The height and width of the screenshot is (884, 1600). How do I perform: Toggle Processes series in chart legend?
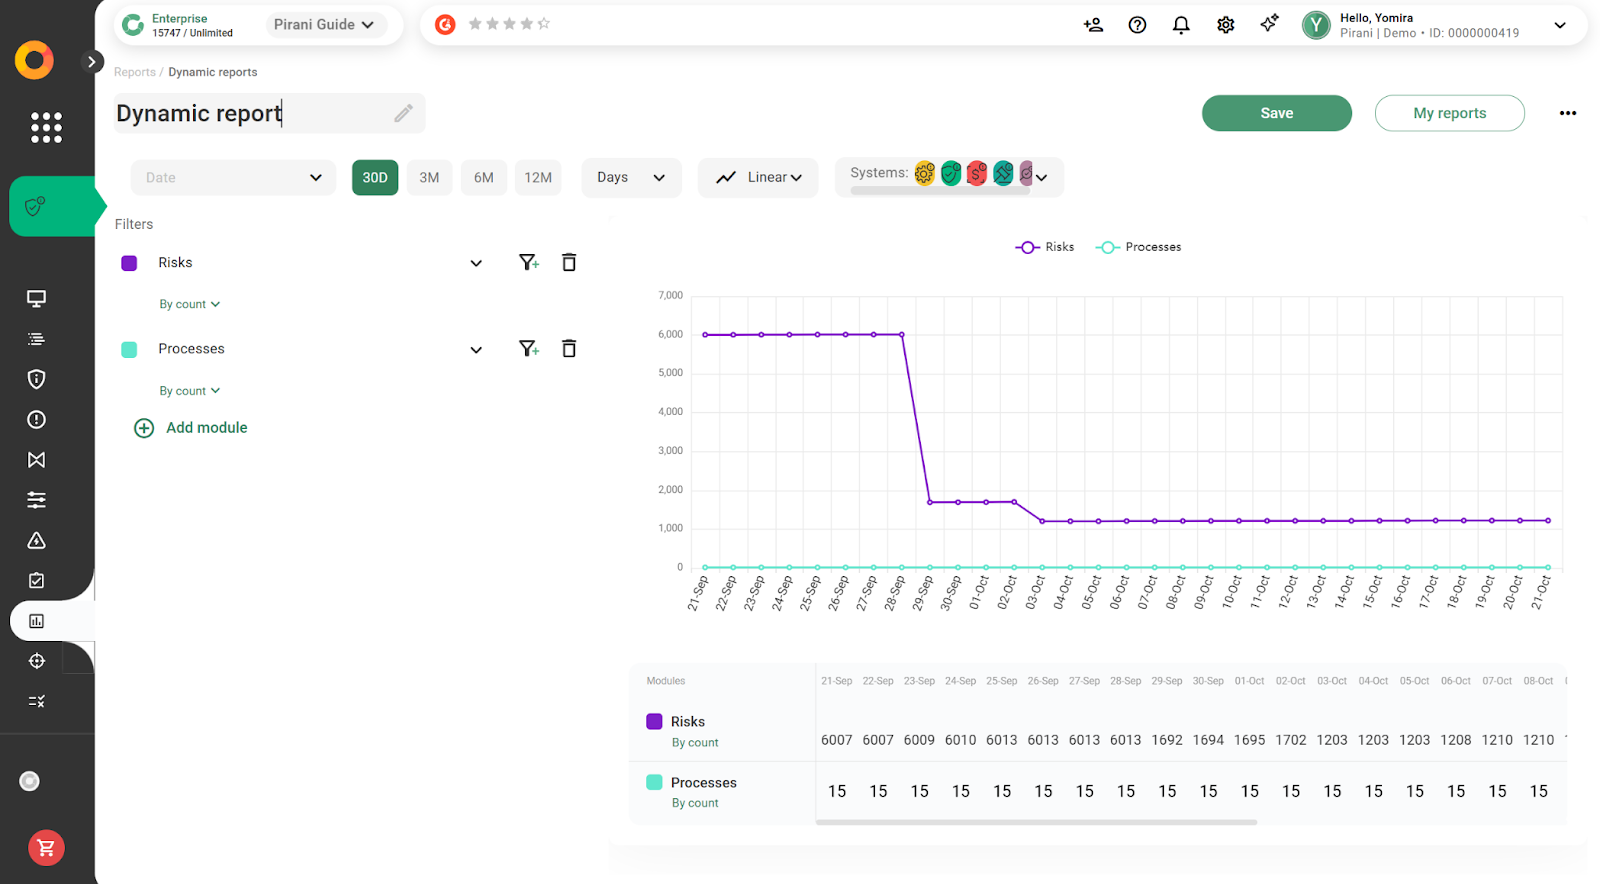point(1139,247)
